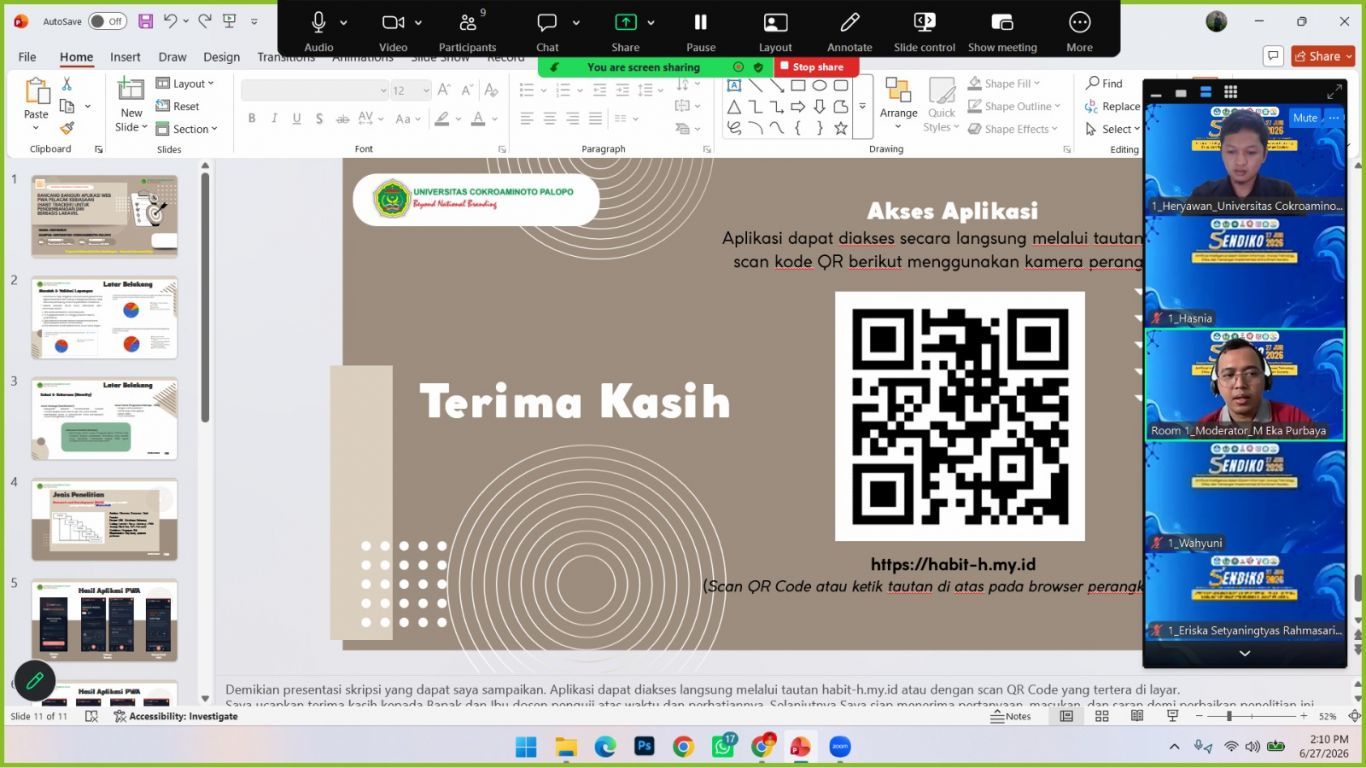Click the Reset slide button
The width and height of the screenshot is (1366, 768).
[x=178, y=106]
